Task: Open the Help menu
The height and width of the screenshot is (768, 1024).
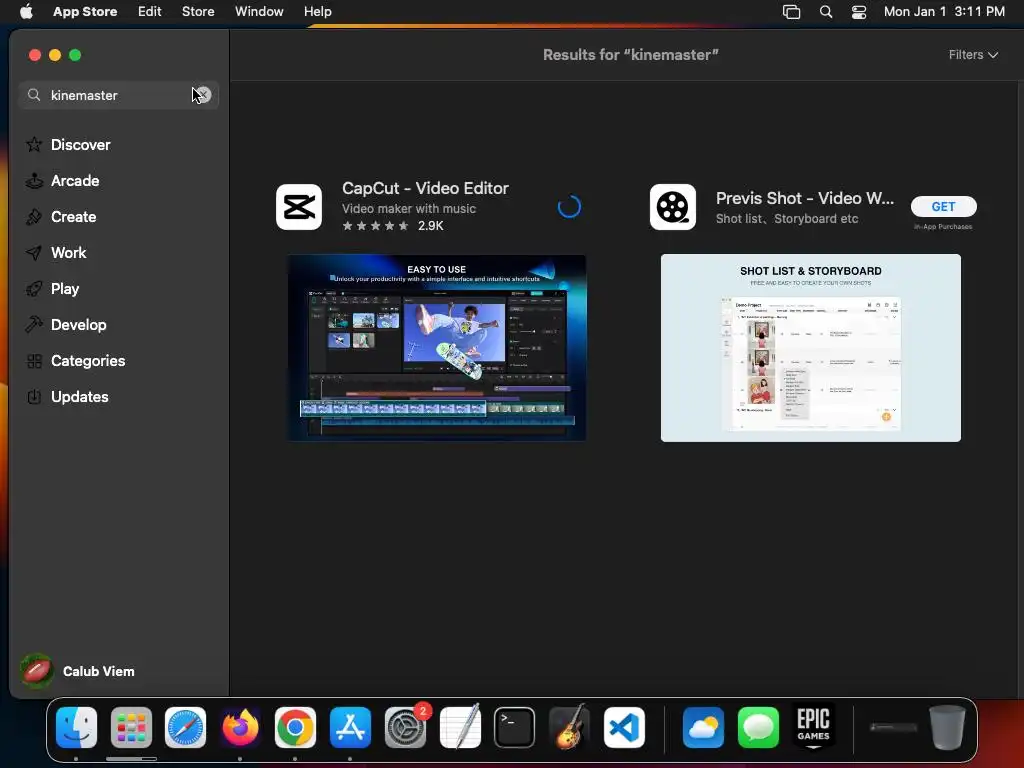Action: click(317, 11)
